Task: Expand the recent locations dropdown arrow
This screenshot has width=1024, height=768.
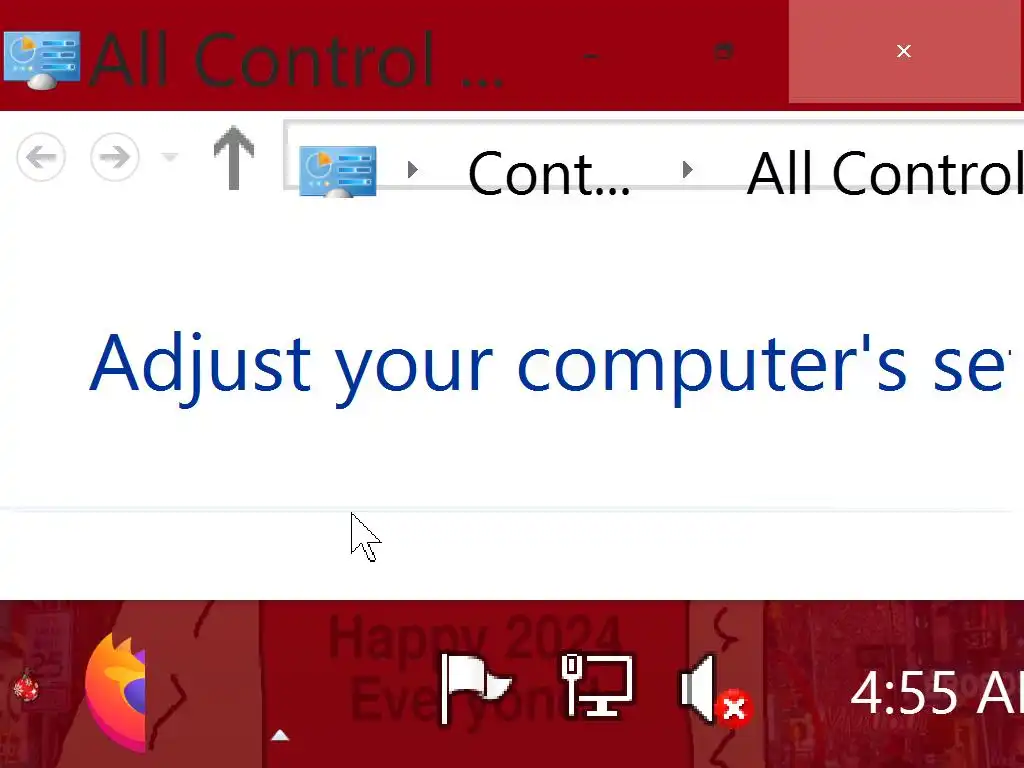Action: pos(170,157)
